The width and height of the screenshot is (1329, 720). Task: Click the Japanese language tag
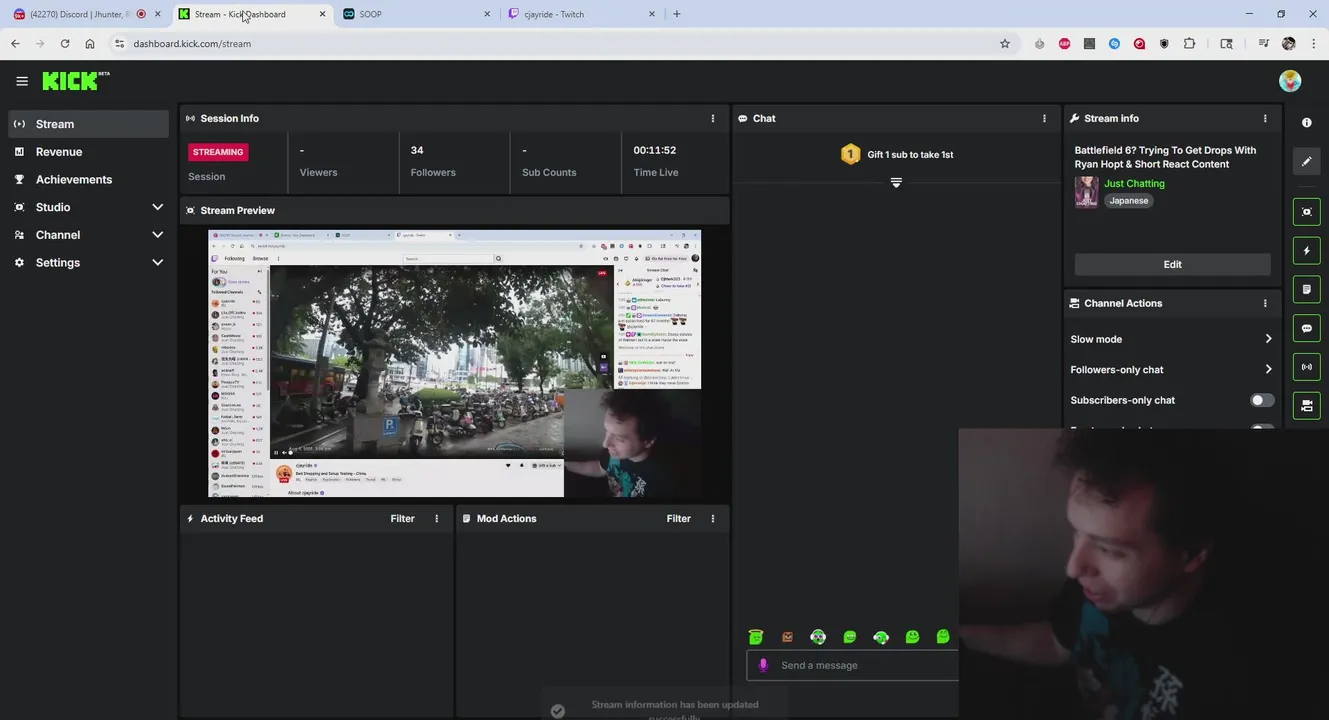click(x=1128, y=201)
